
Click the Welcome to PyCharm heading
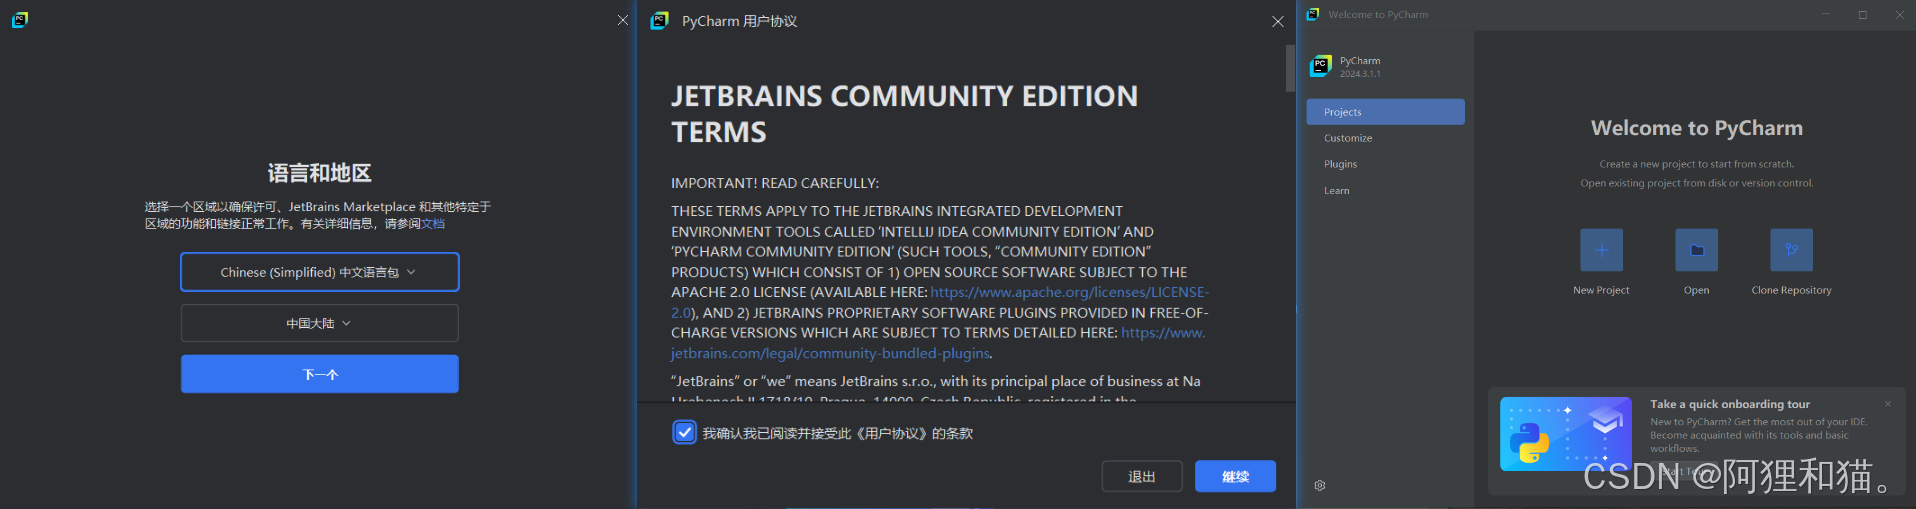(1697, 128)
